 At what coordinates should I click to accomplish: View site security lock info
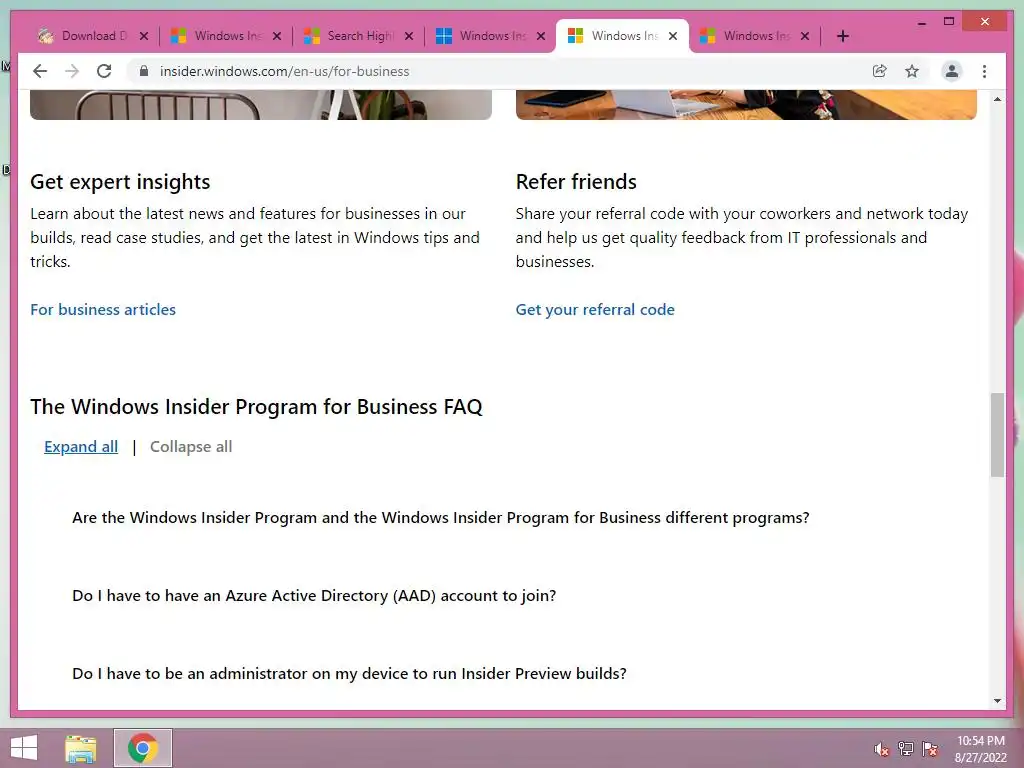tap(144, 71)
